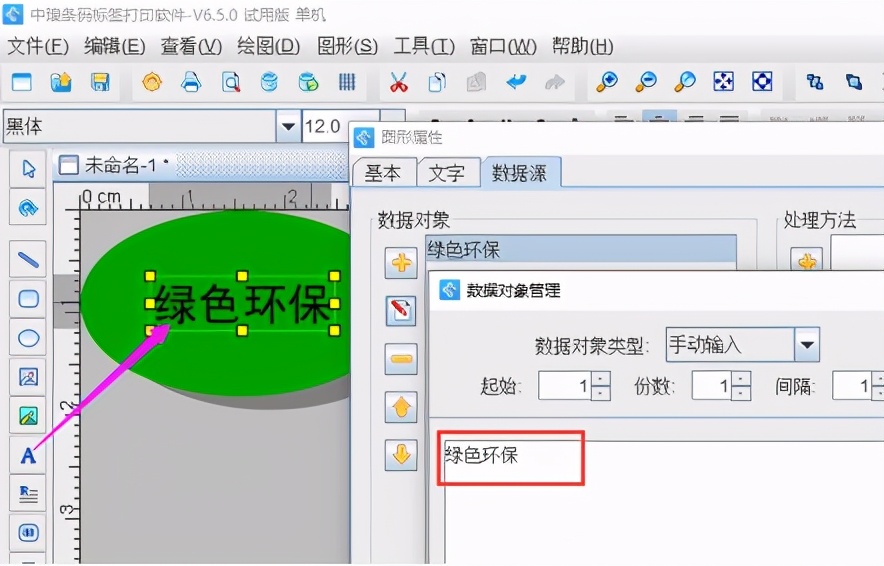Click the green database icon

pyautogui.click(x=308, y=82)
